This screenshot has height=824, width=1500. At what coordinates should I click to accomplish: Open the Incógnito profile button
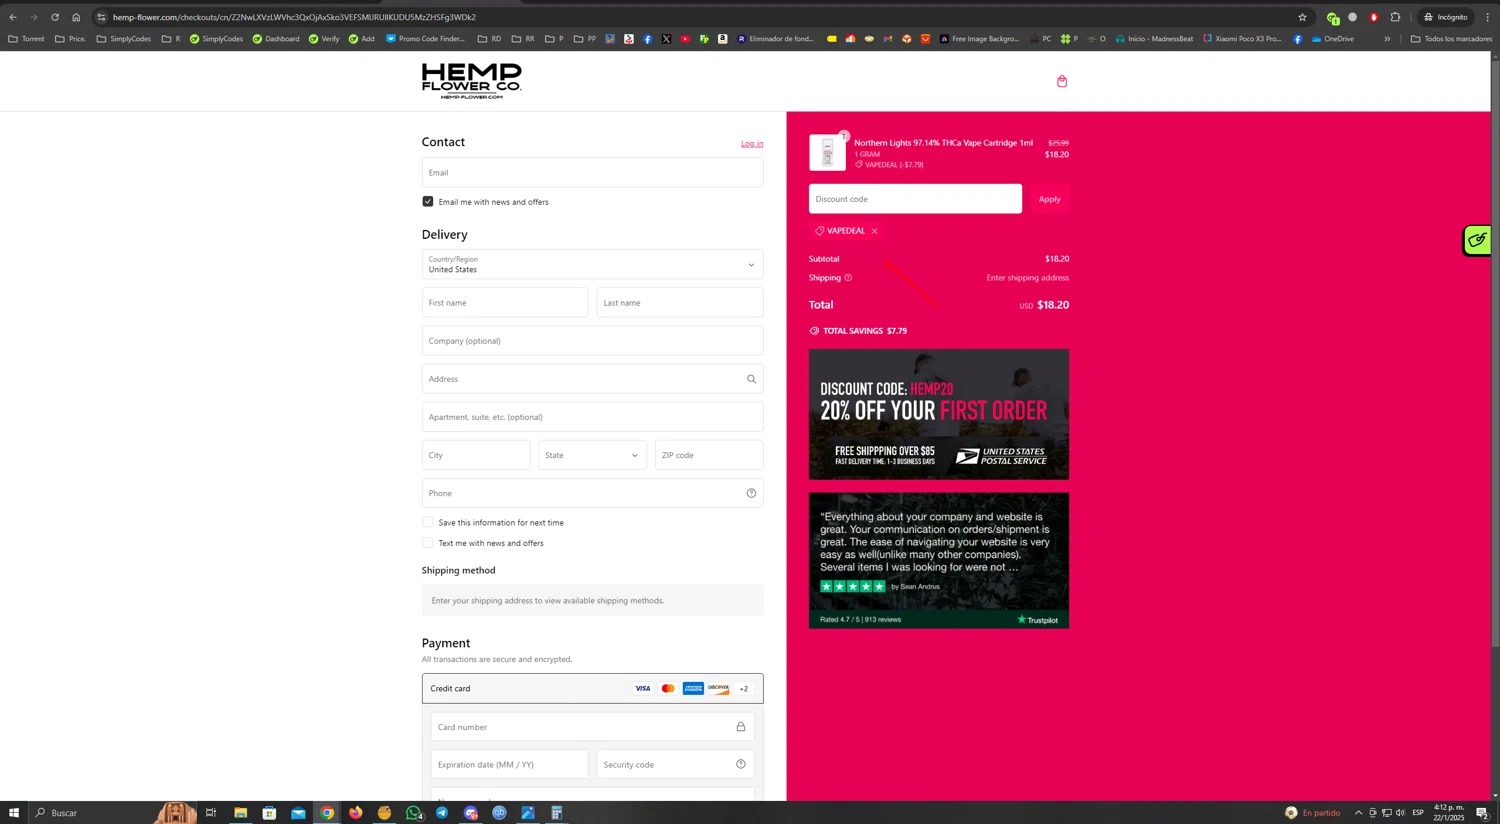tap(1446, 17)
